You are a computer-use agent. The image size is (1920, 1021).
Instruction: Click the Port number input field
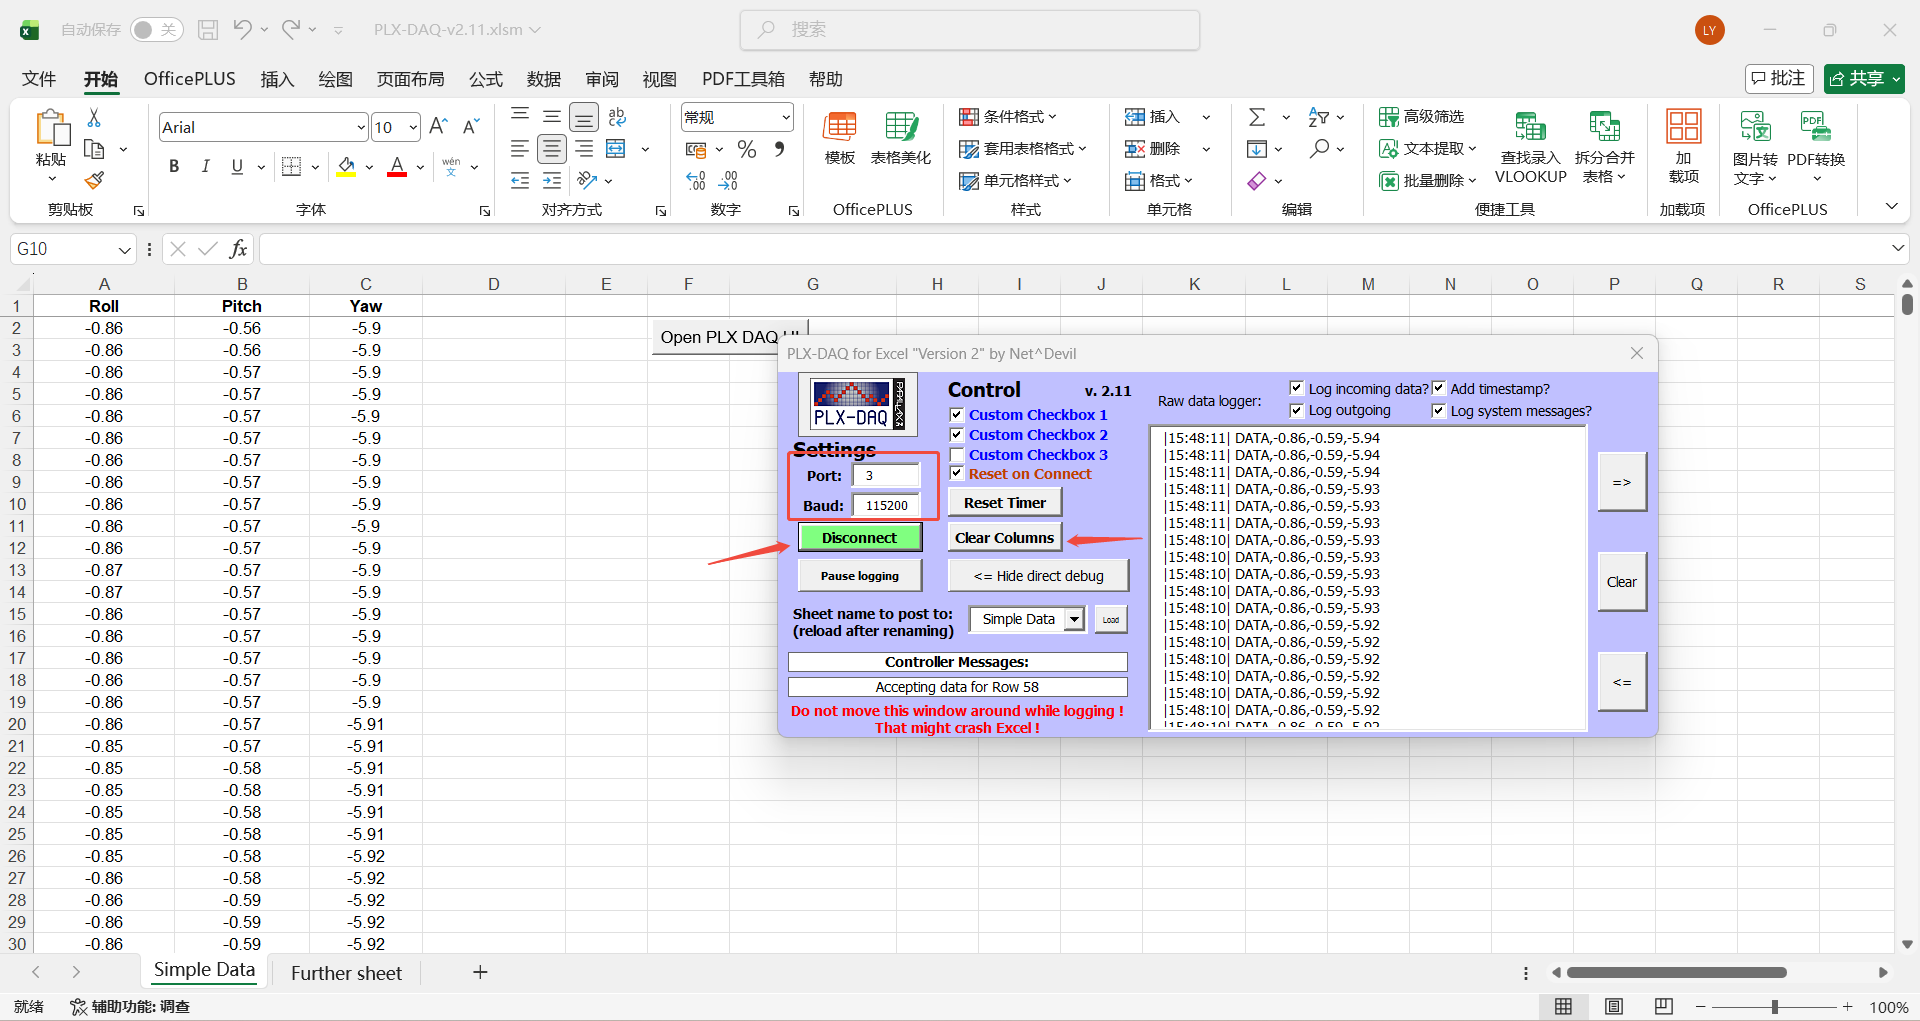(886, 476)
